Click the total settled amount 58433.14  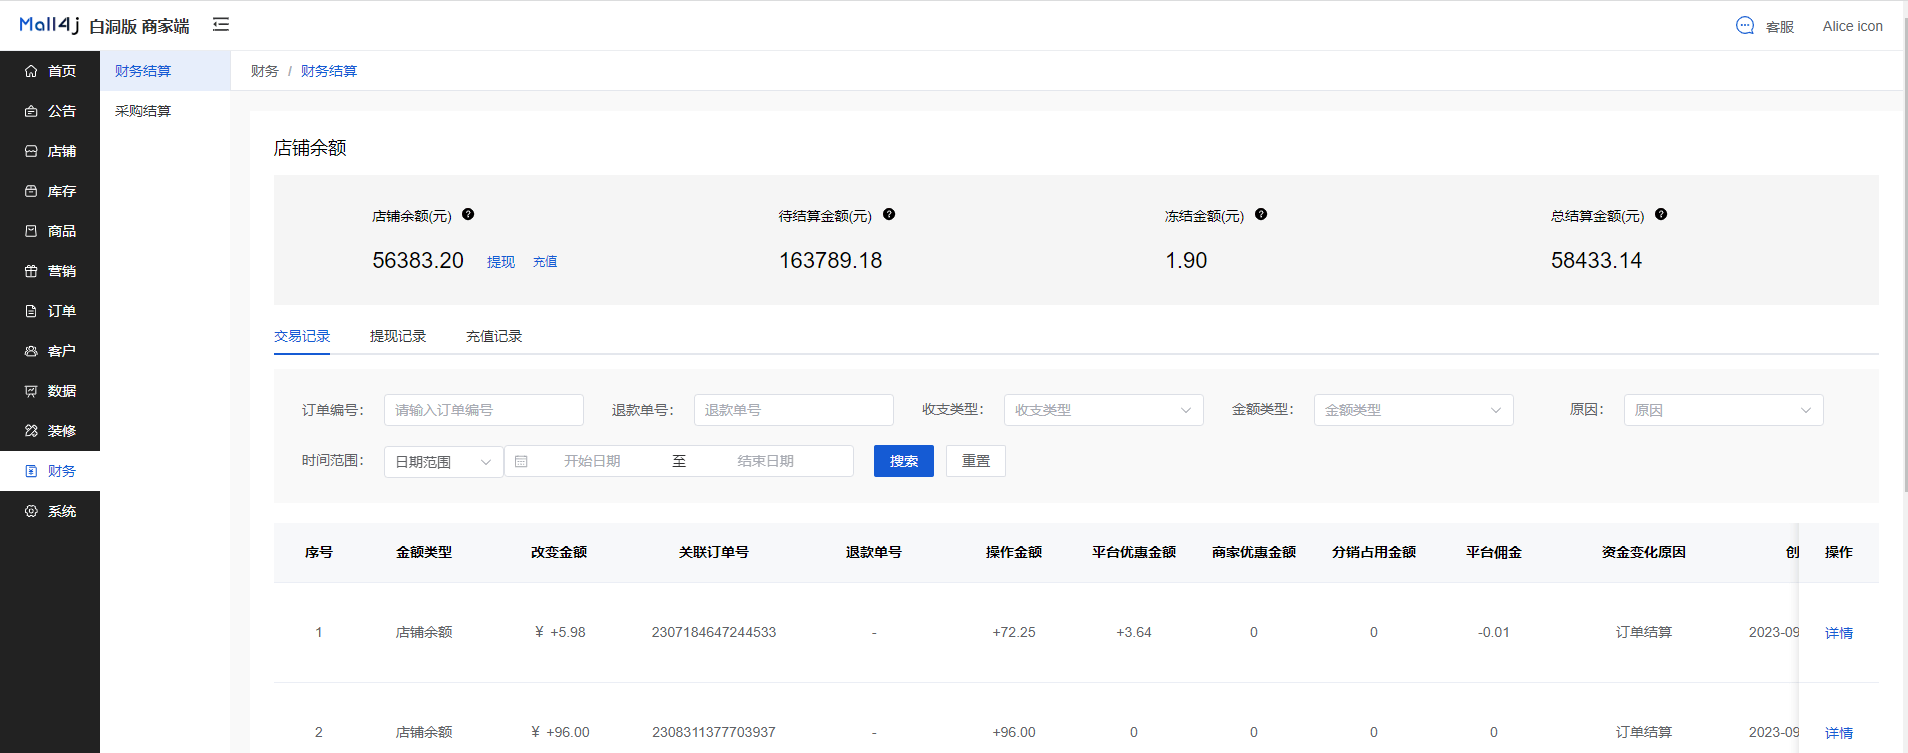(x=1597, y=261)
